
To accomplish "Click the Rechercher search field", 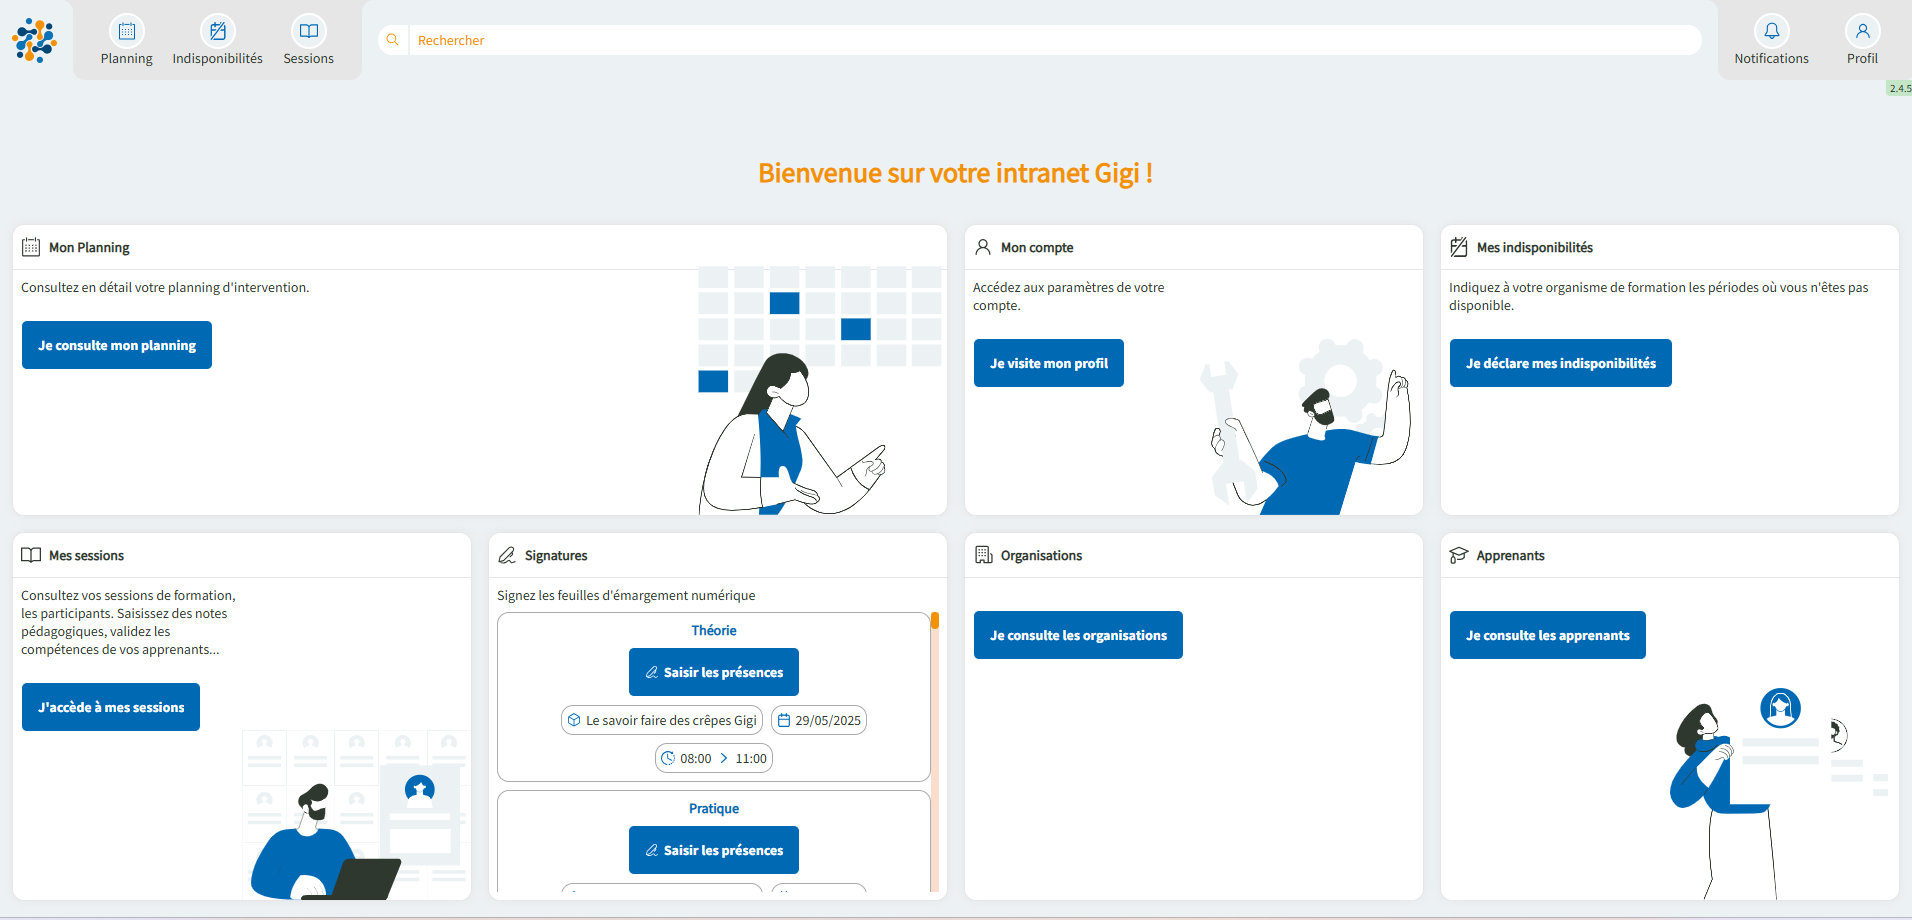I will 1050,40.
